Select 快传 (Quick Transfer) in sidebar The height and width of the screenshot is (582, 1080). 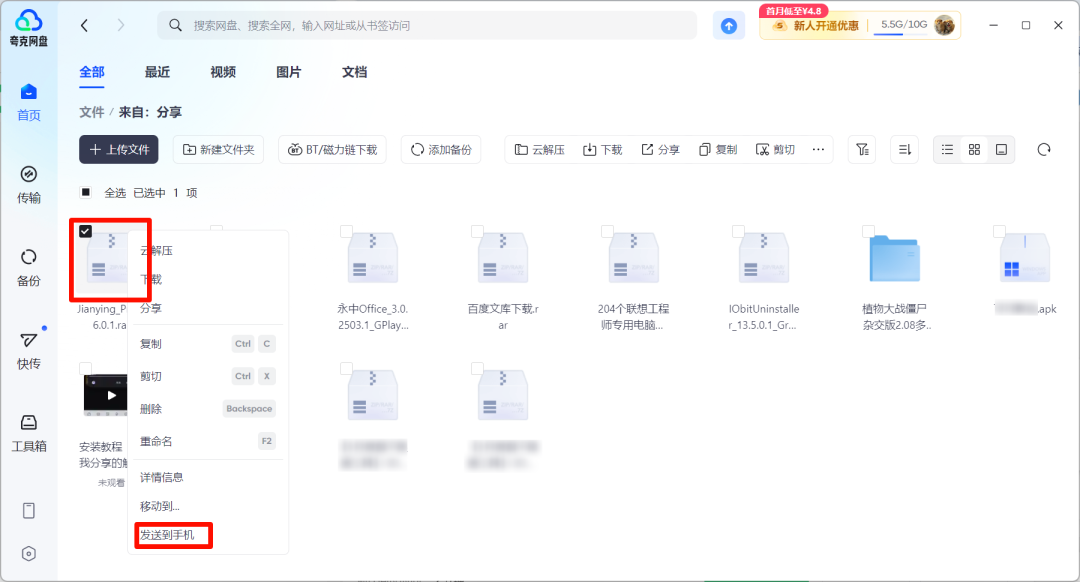point(28,350)
